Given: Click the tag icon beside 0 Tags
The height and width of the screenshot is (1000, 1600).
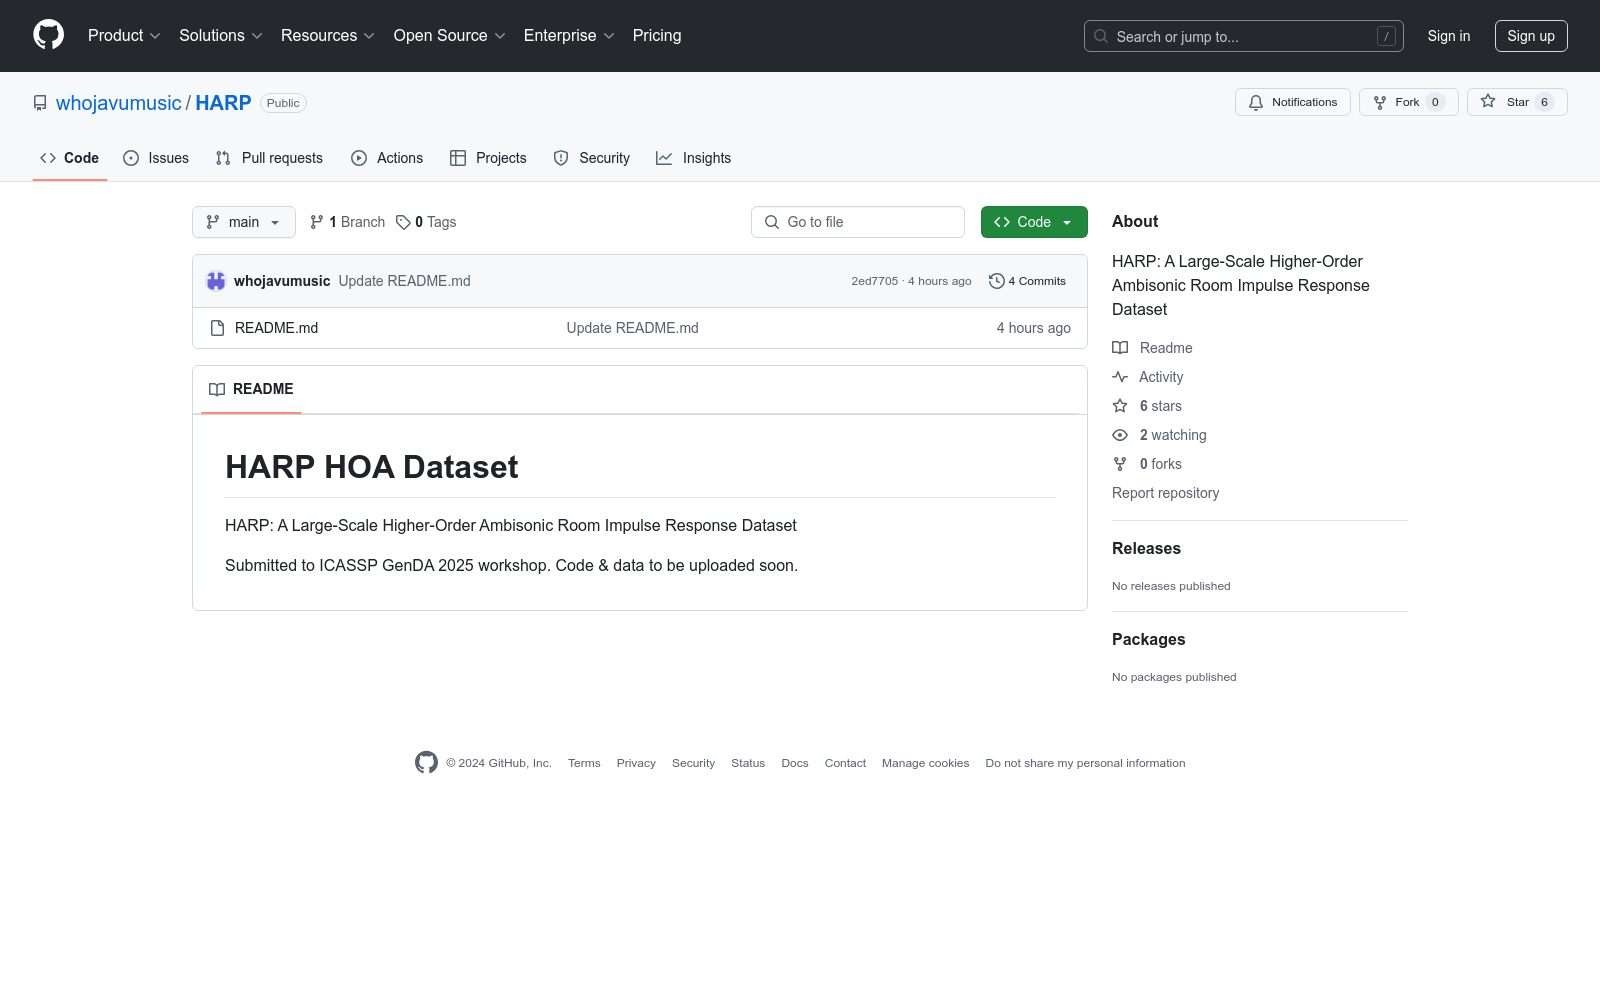Looking at the screenshot, I should coord(403,222).
